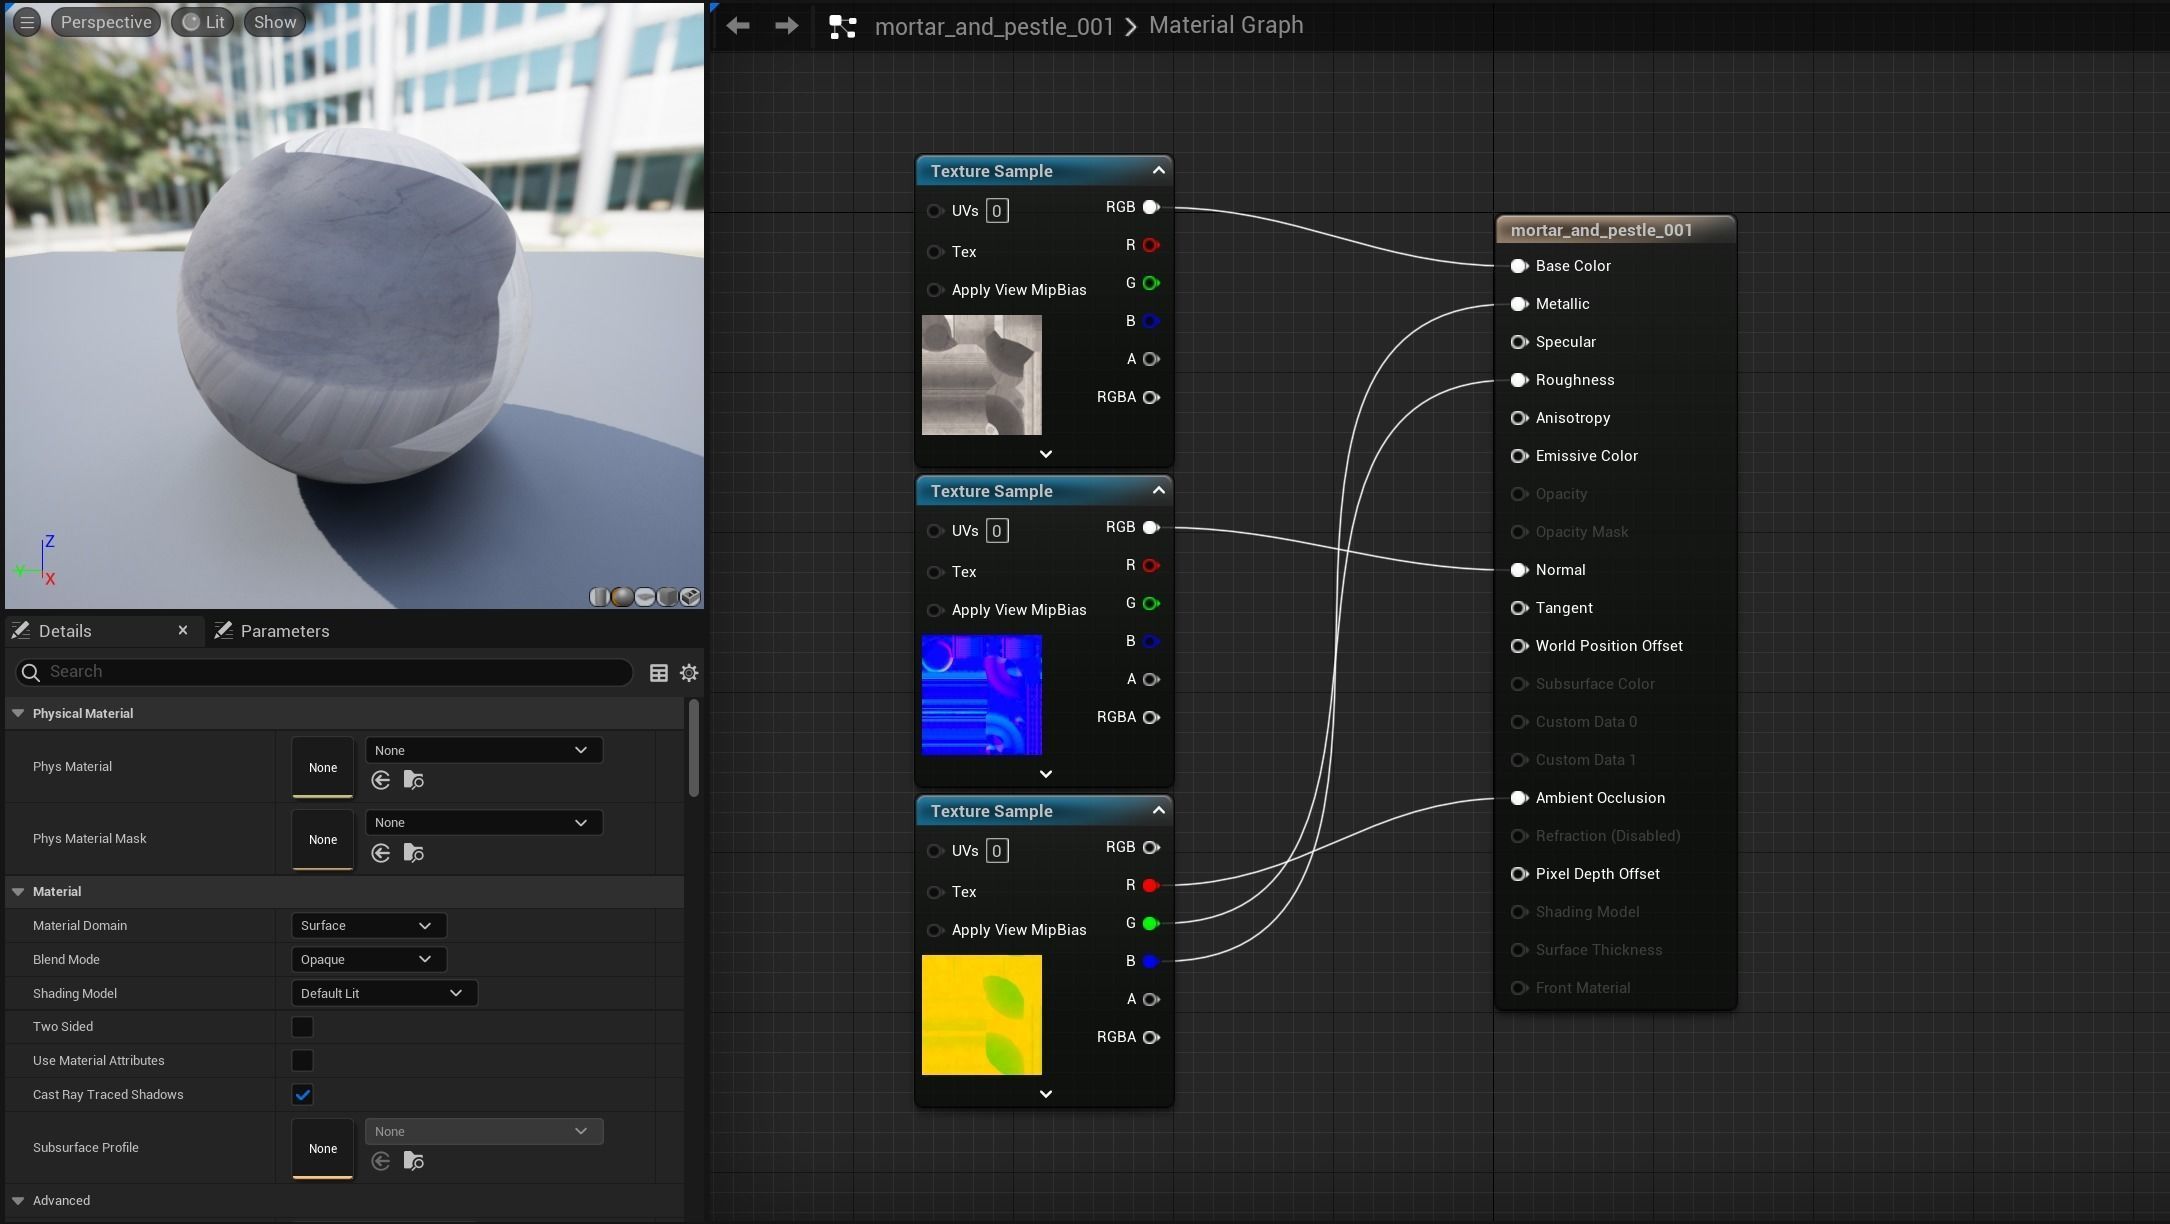Use custom preview mesh icon
2170x1224 pixels.
(690, 597)
